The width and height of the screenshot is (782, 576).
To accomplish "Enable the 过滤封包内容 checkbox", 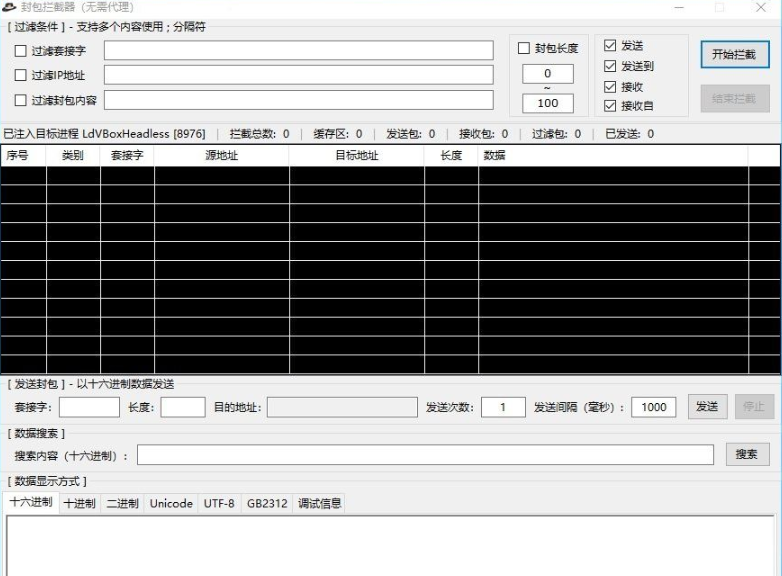I will coord(20,100).
